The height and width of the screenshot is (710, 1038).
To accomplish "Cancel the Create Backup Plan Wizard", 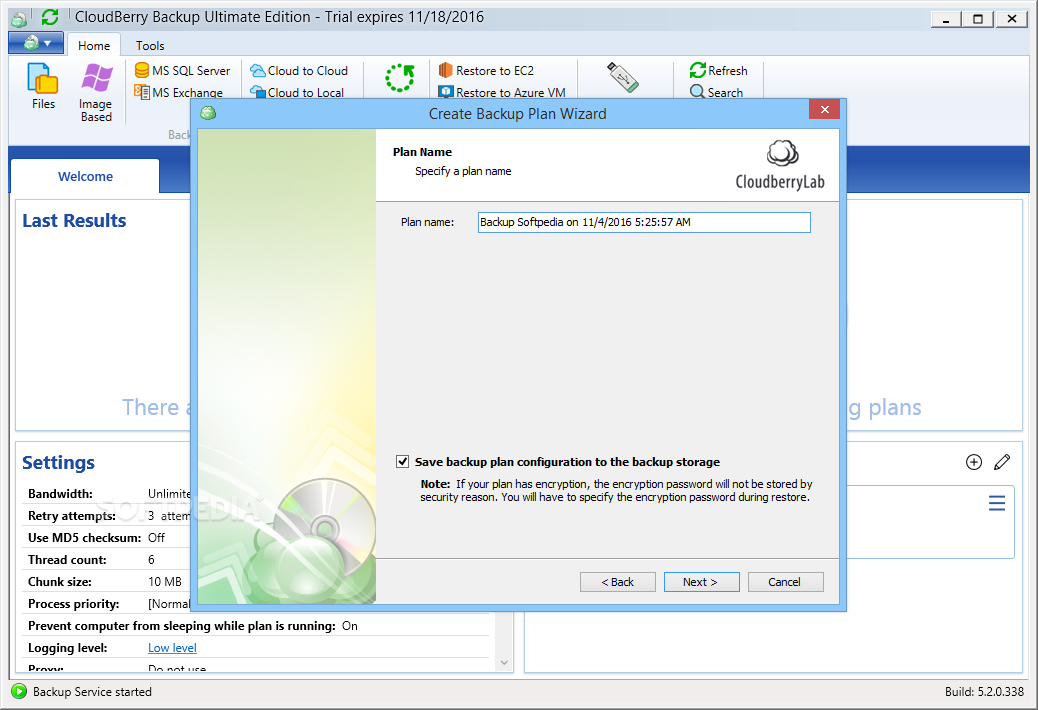I will coord(785,582).
